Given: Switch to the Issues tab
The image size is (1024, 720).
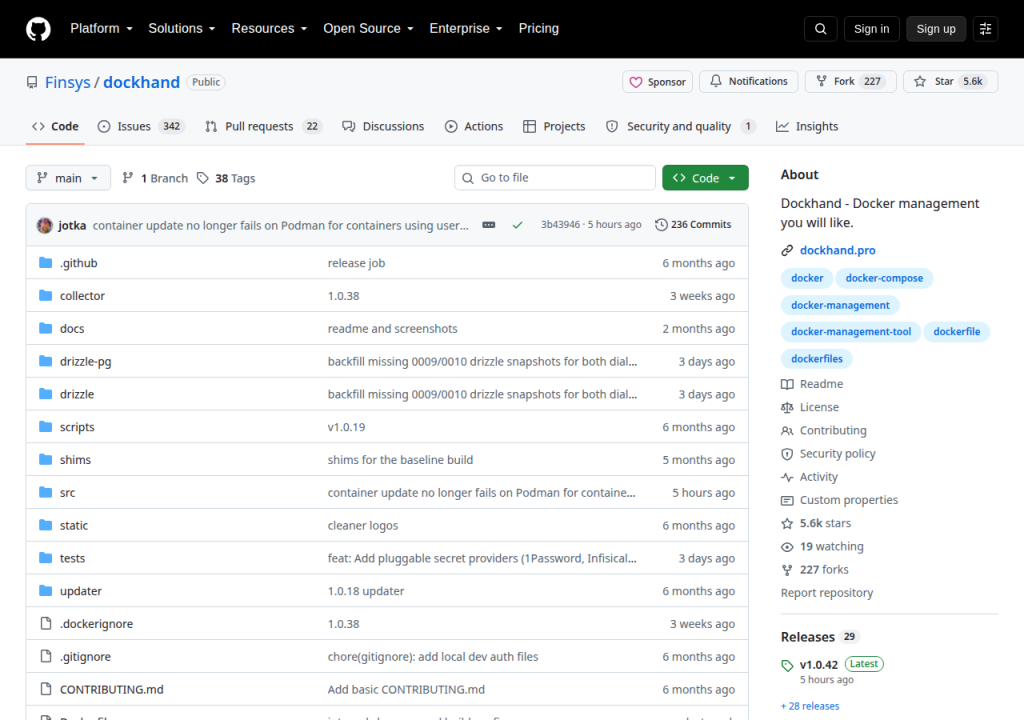Looking at the screenshot, I should point(141,126).
